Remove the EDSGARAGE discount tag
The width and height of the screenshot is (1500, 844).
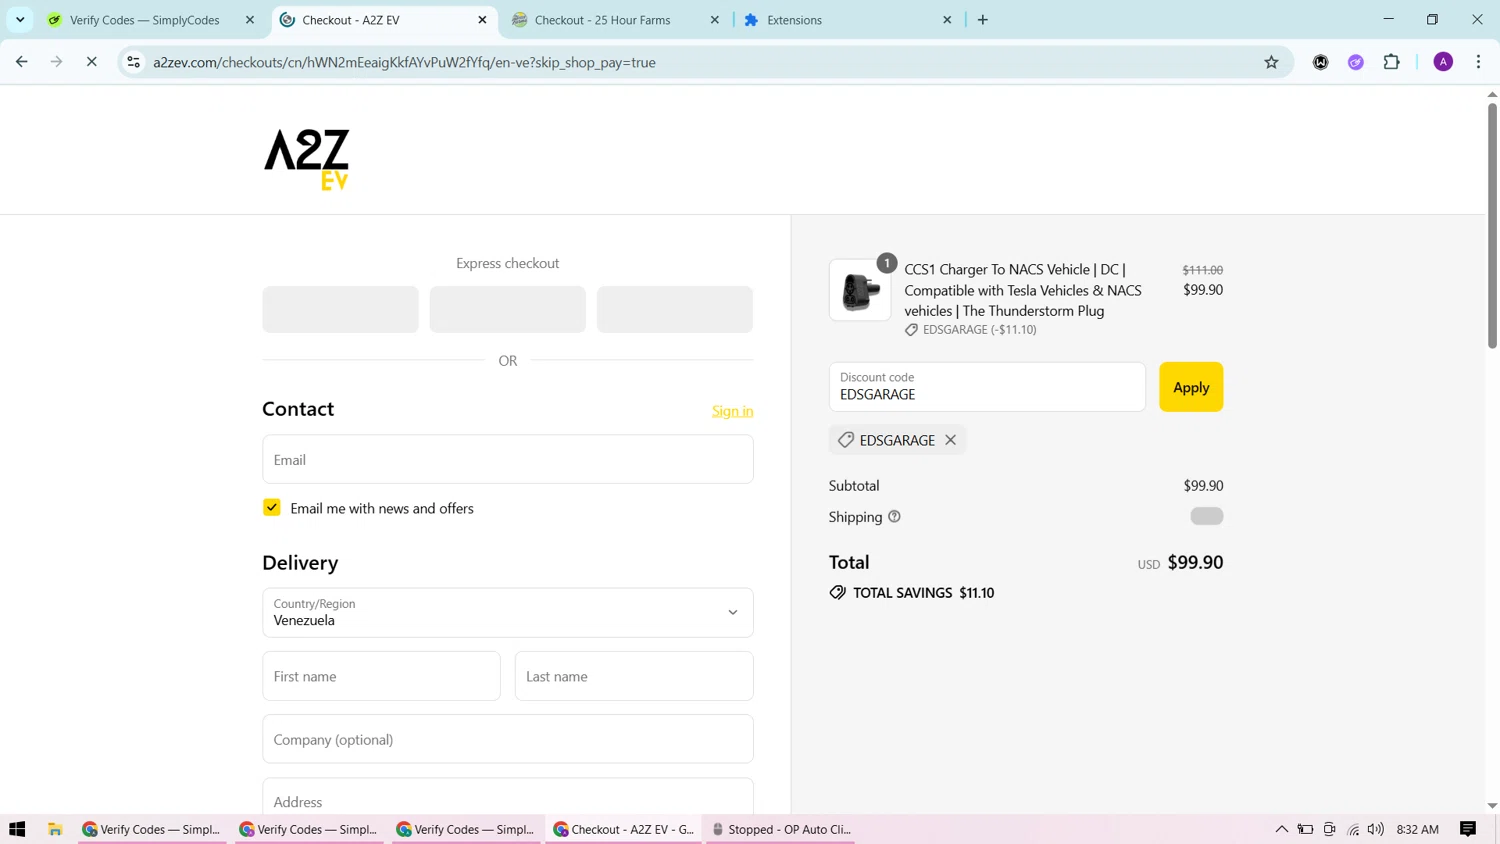tap(950, 440)
